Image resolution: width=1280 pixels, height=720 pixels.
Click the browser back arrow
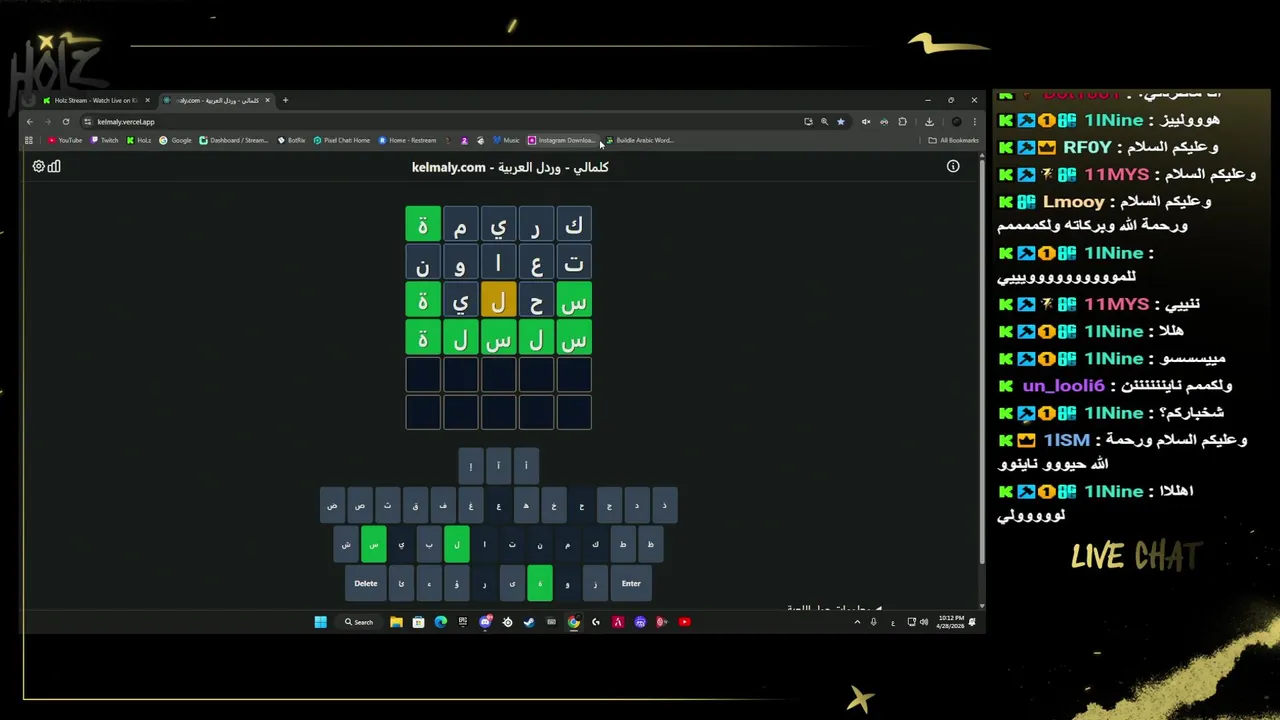click(x=30, y=122)
